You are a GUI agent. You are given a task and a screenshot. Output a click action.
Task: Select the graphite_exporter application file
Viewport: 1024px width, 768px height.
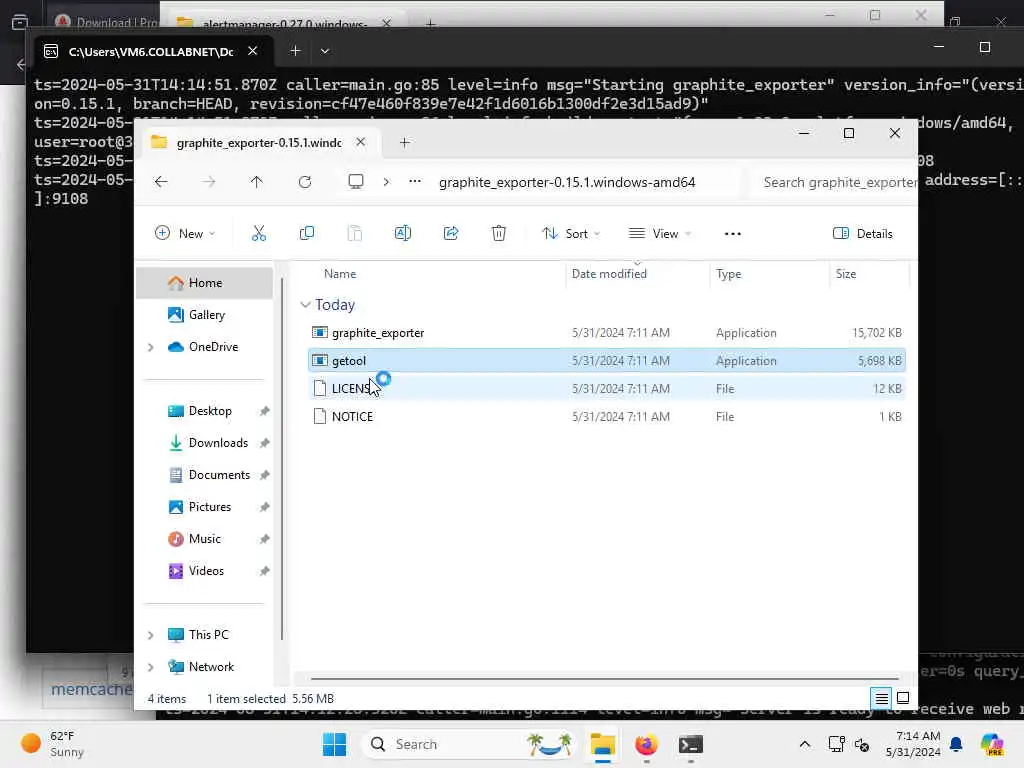point(607,333)
